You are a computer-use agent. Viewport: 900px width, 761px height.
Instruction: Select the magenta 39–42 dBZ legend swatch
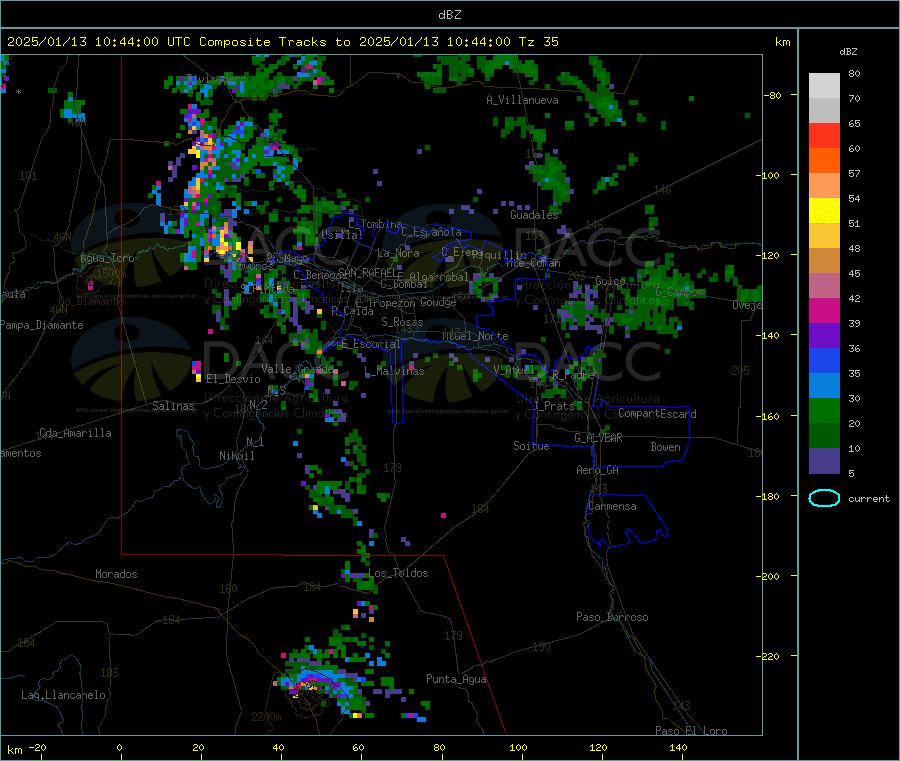[x=824, y=310]
